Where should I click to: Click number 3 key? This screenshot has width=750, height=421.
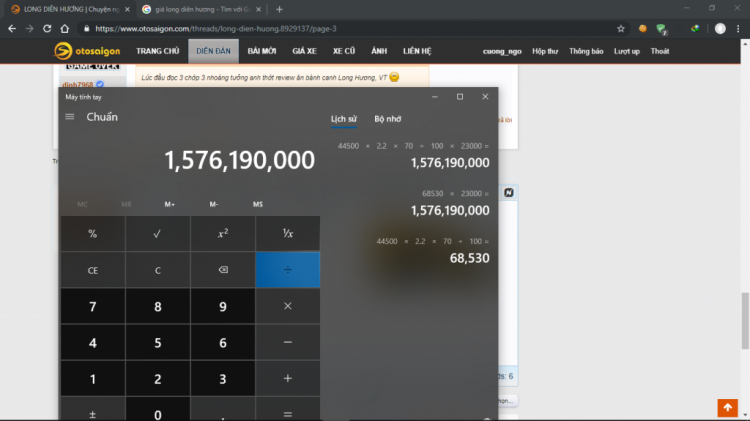[x=223, y=378]
